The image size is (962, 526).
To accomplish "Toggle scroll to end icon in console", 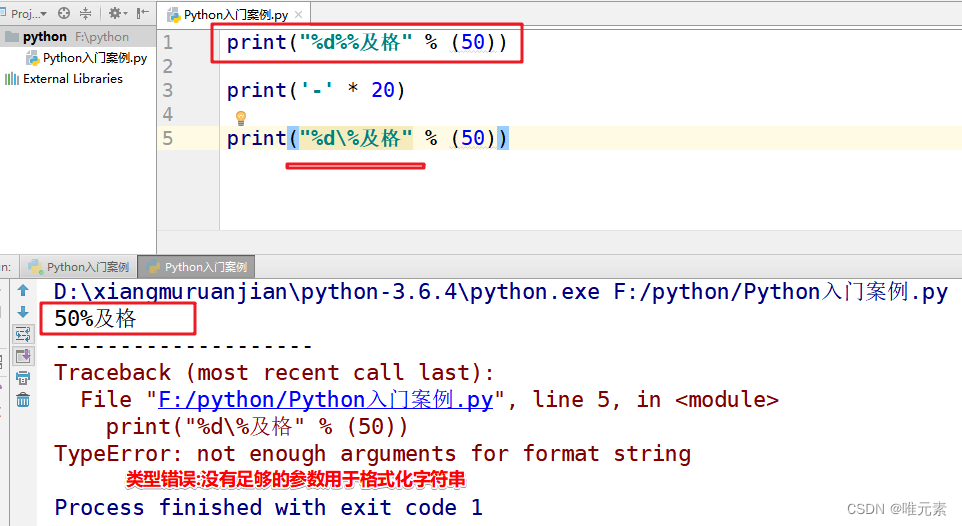I will [23, 356].
